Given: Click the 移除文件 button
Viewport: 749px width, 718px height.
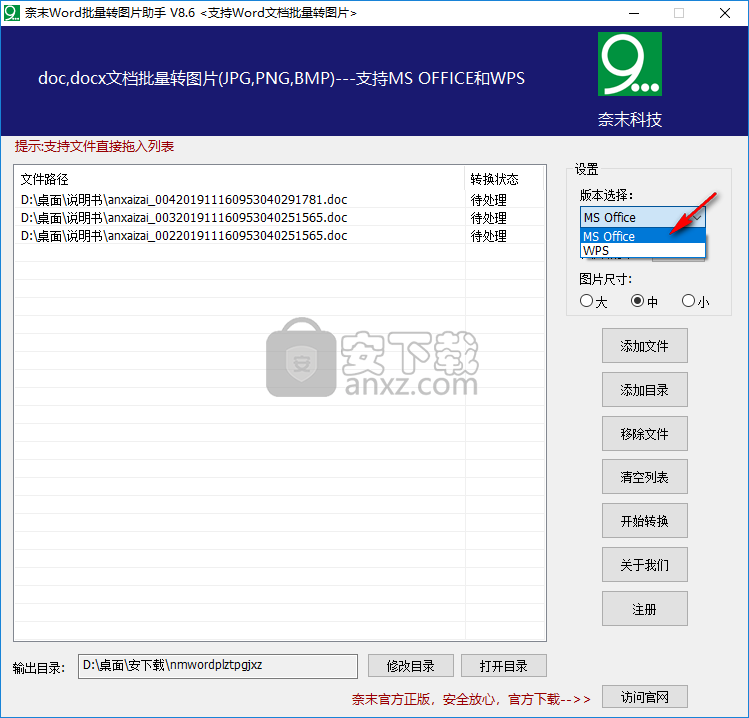Looking at the screenshot, I should point(644,433).
